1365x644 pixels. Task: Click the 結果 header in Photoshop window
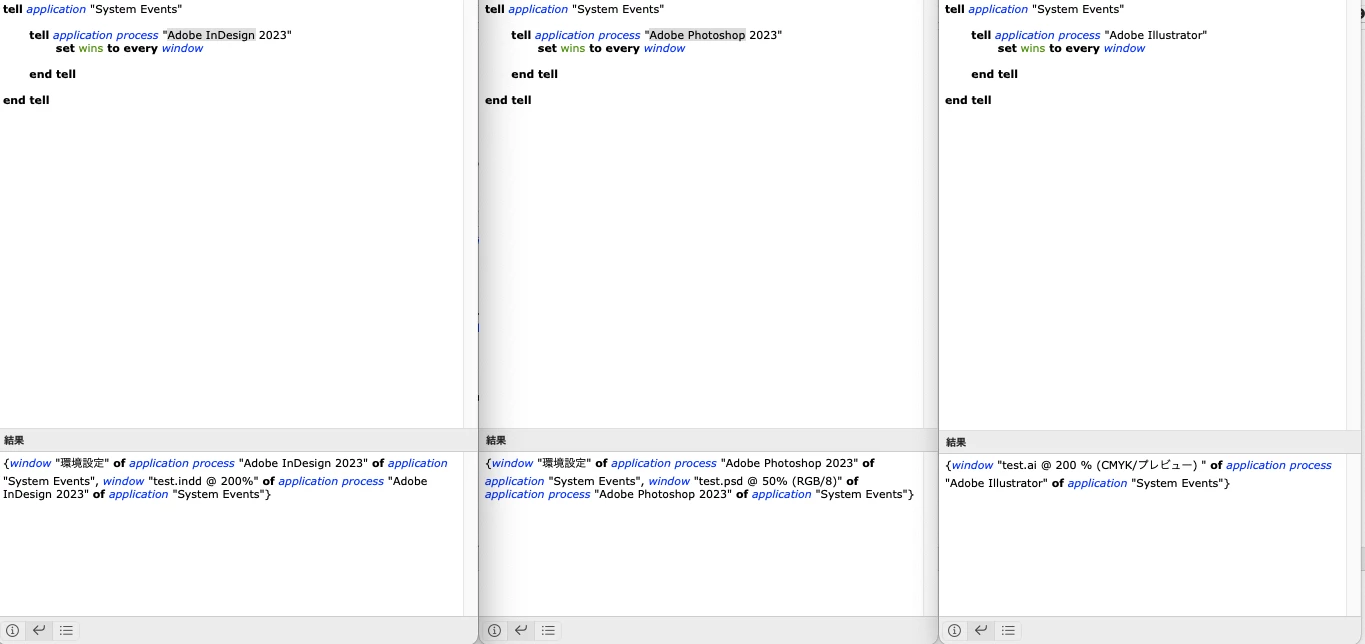(x=496, y=440)
